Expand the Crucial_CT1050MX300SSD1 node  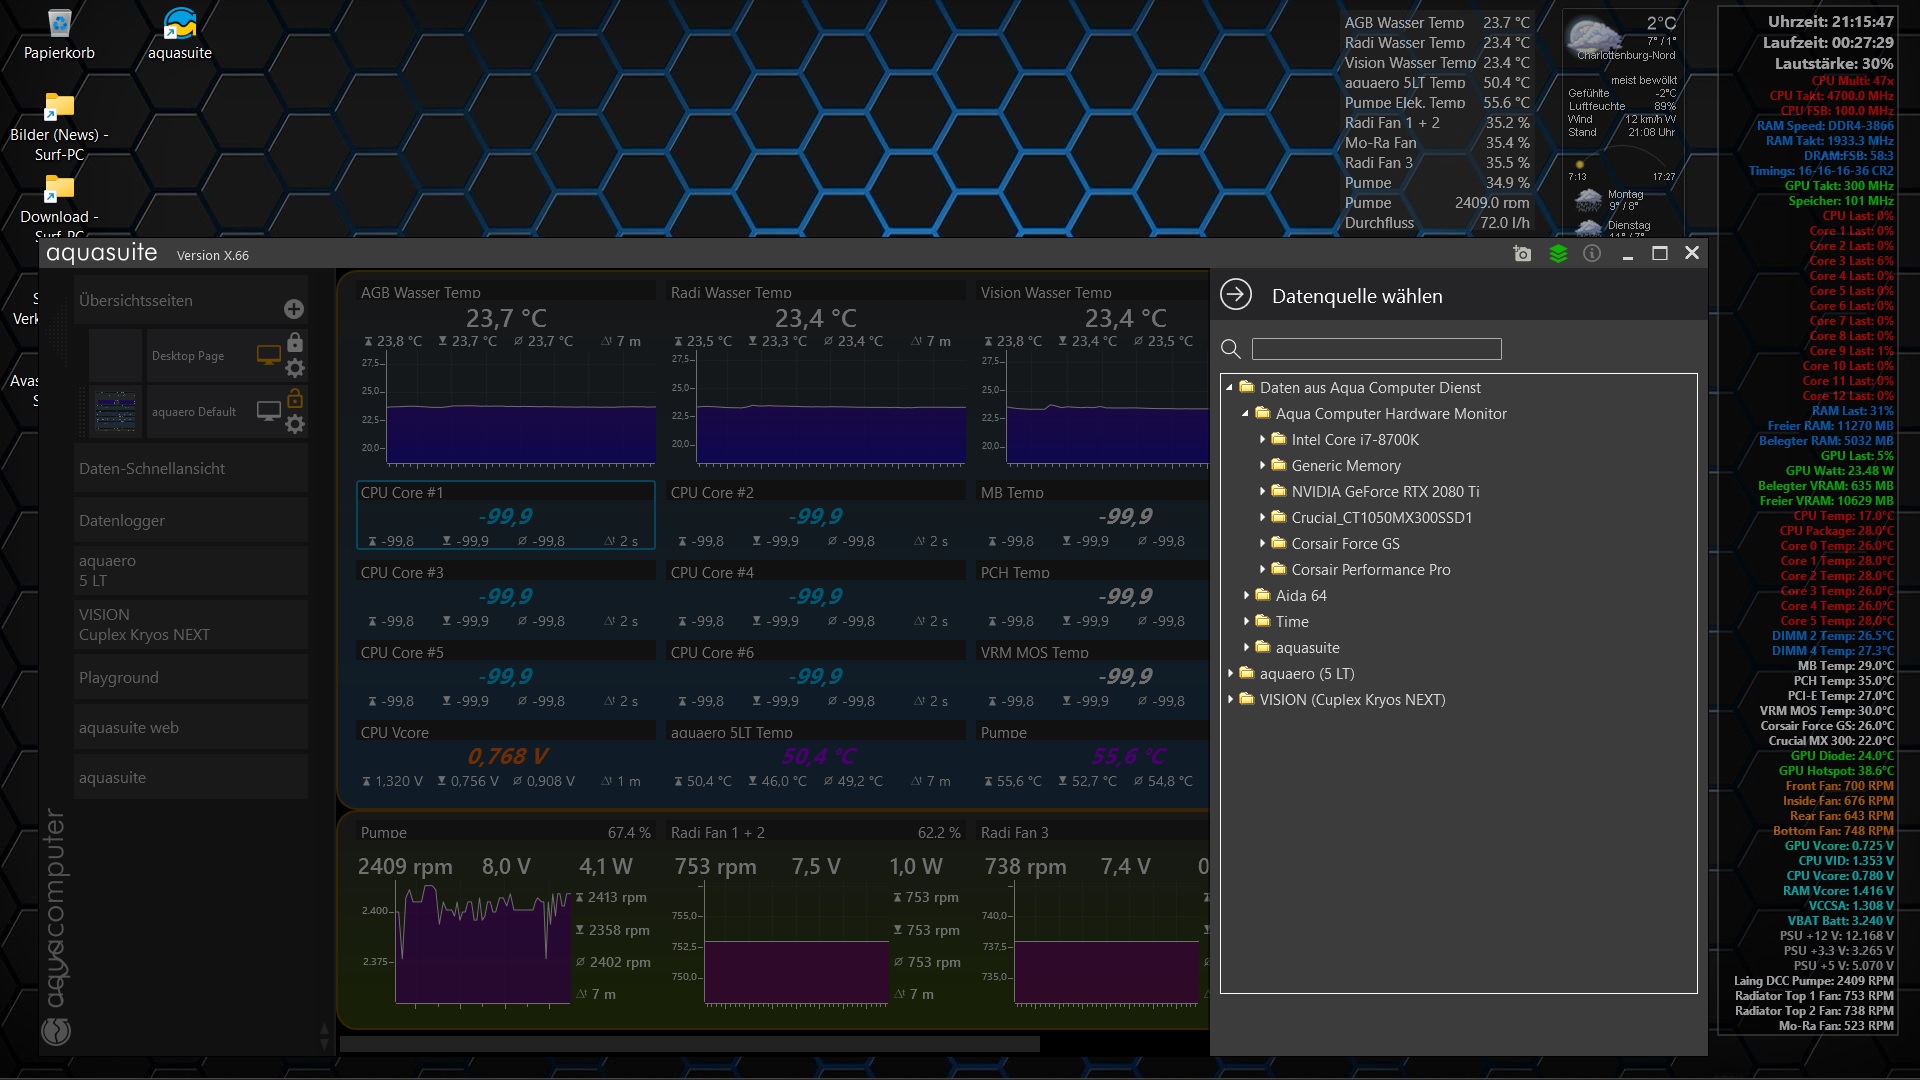(1262, 518)
